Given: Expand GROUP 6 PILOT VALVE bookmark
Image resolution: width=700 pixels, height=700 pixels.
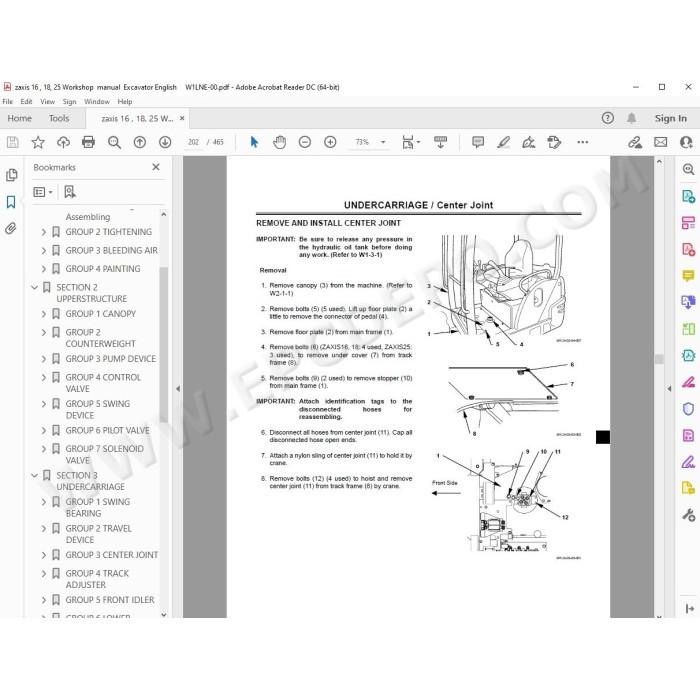Looking at the screenshot, I should (44, 430).
